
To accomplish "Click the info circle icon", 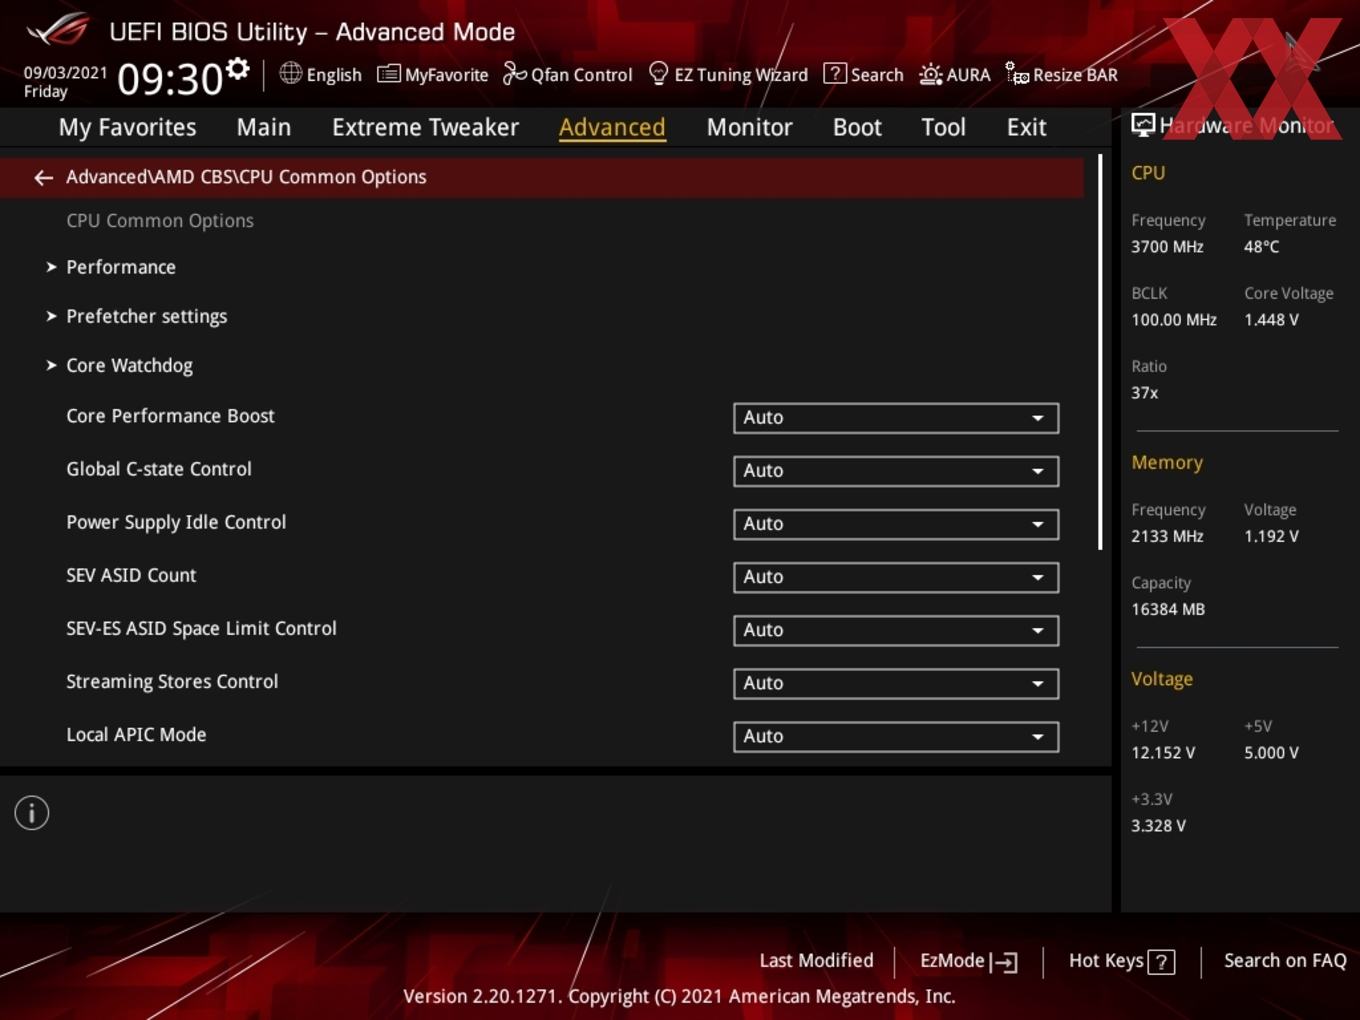I will 32,813.
